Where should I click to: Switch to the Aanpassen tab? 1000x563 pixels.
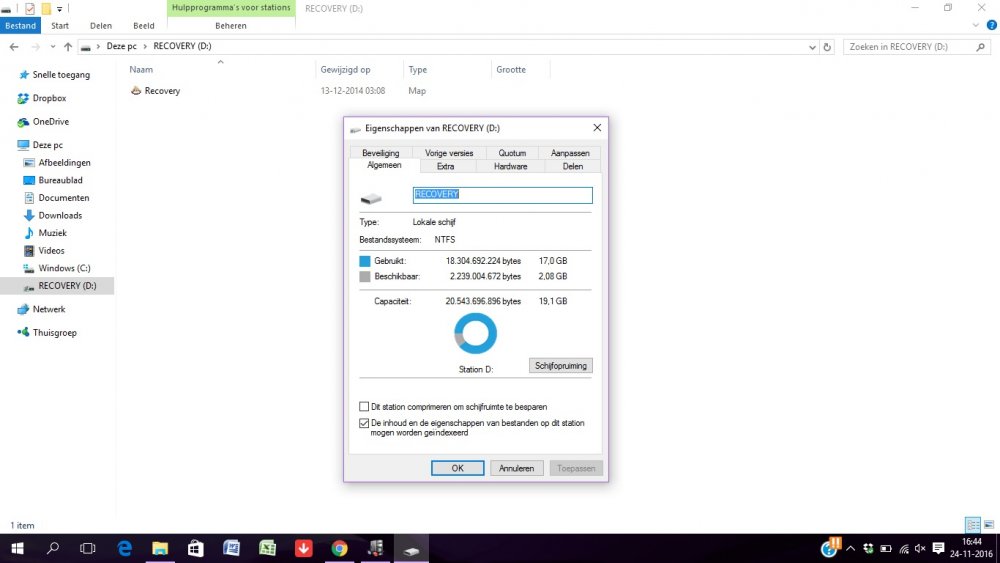tap(570, 153)
